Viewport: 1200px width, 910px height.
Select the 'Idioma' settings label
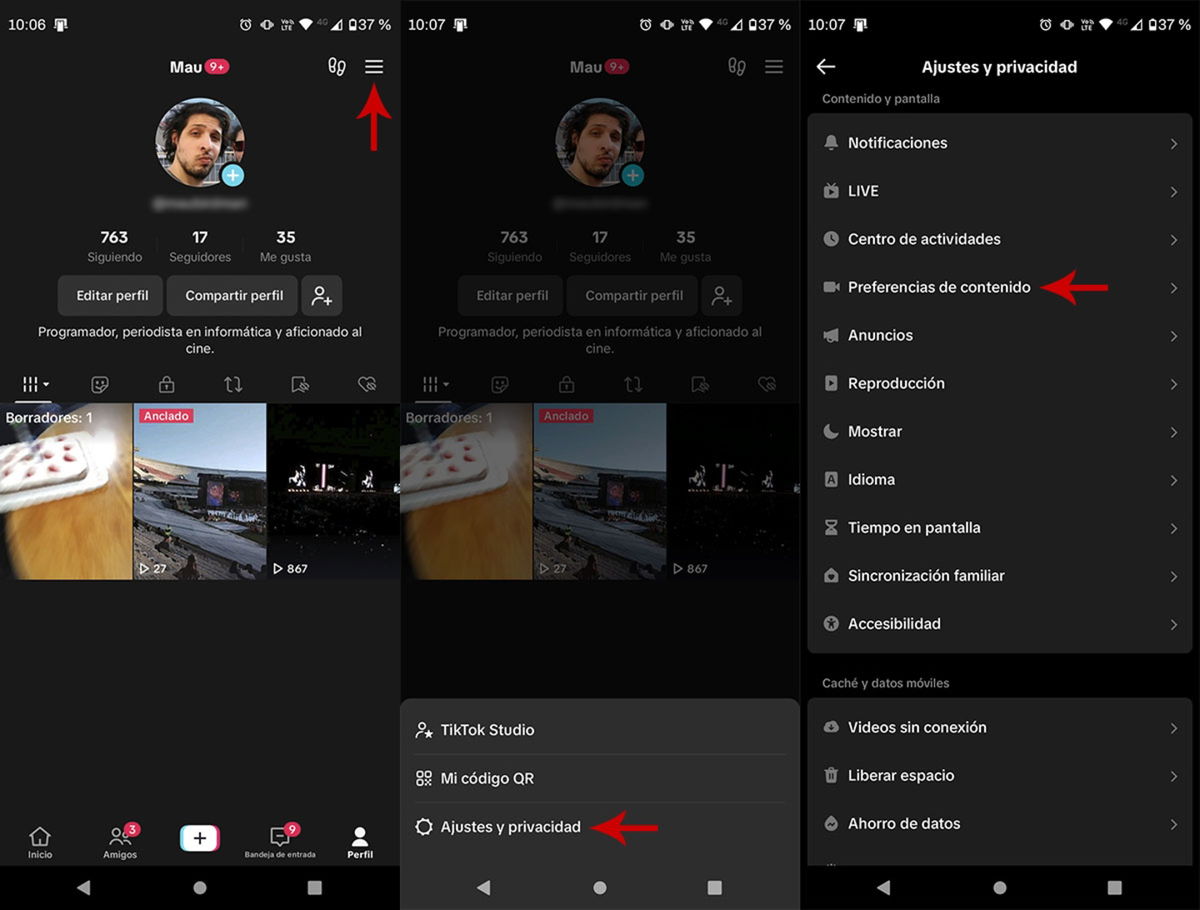tap(871, 480)
